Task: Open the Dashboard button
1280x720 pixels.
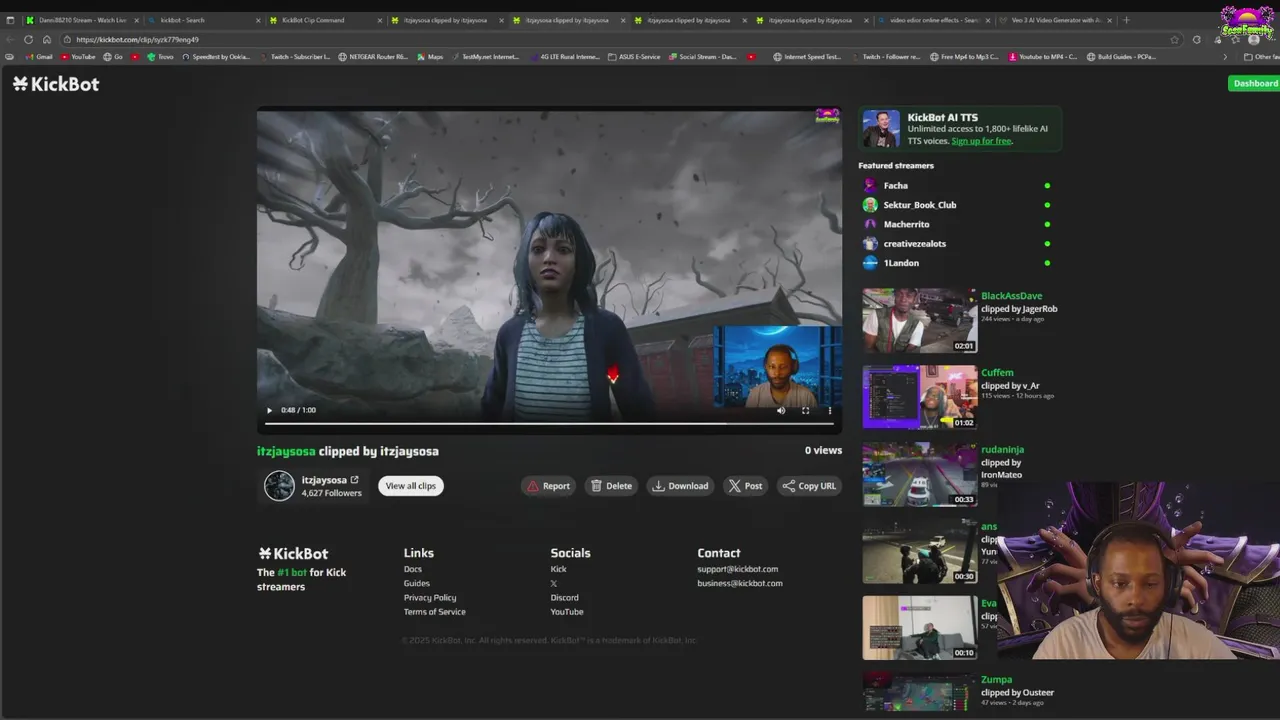Action: tap(1255, 83)
